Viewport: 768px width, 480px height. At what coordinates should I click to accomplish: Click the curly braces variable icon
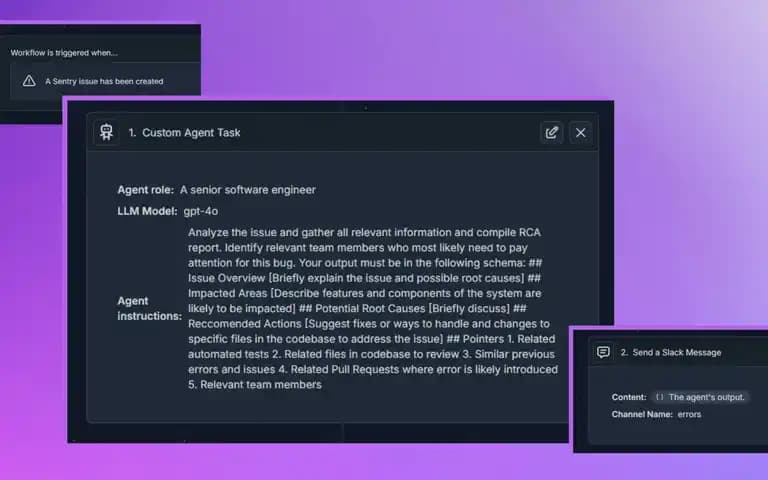click(659, 397)
